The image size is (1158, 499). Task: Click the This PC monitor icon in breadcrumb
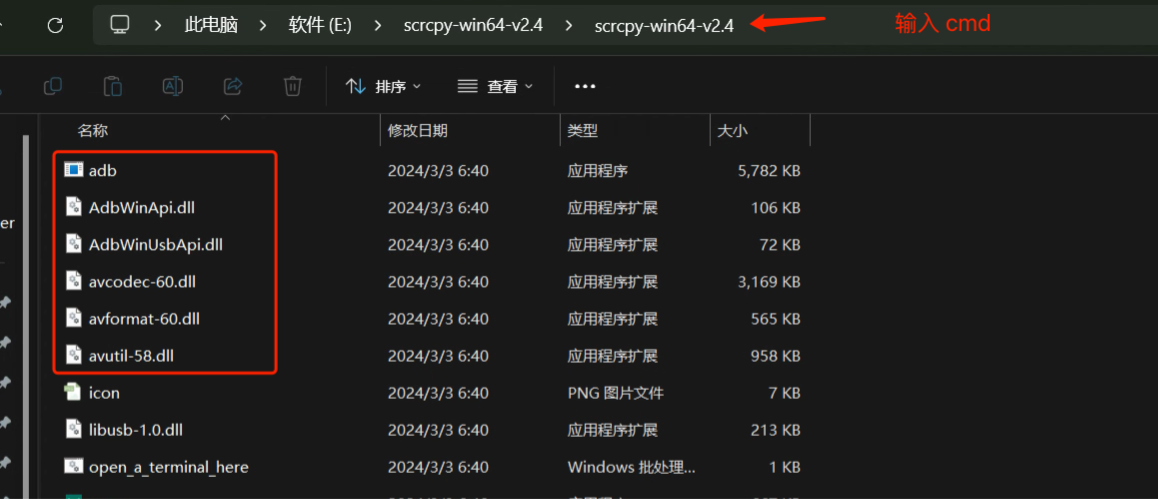pos(120,25)
